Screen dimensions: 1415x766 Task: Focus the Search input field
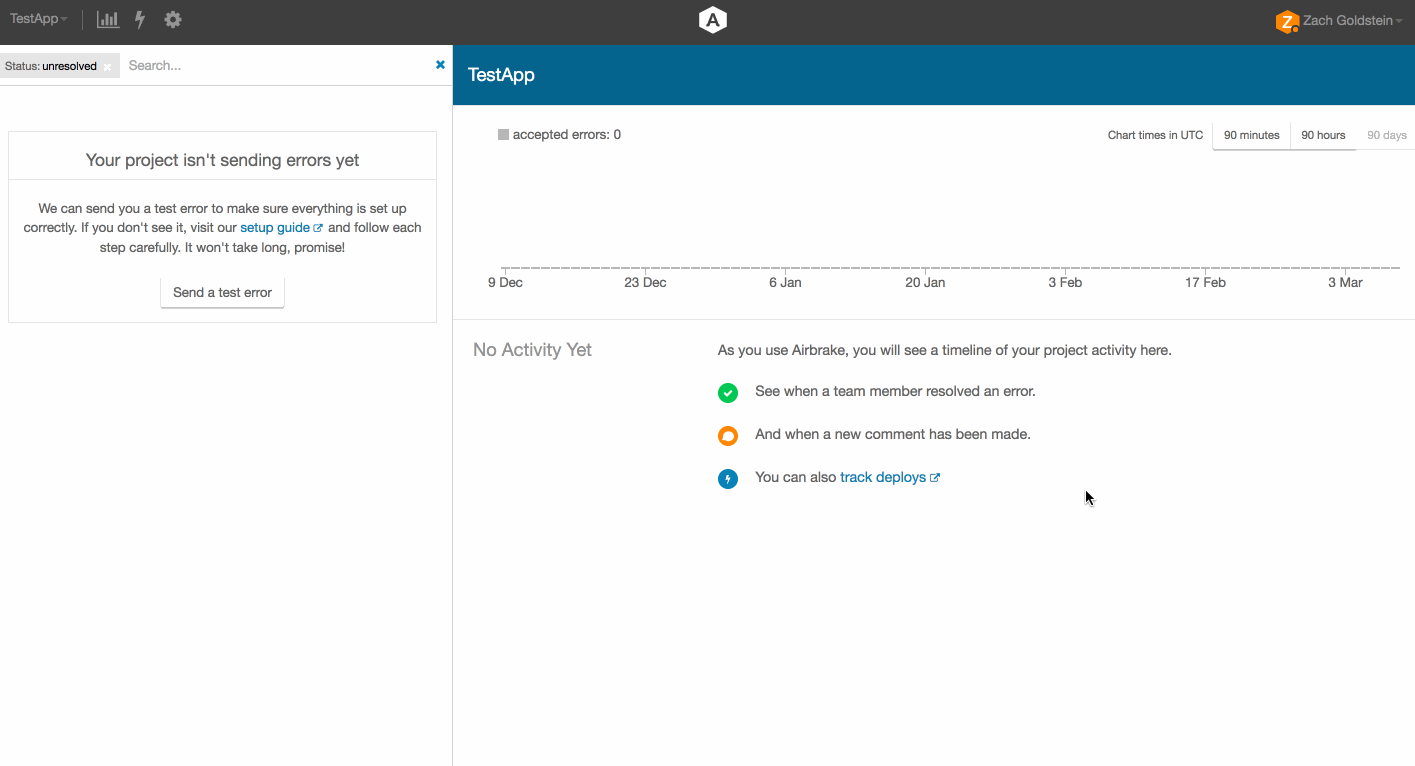click(276, 66)
